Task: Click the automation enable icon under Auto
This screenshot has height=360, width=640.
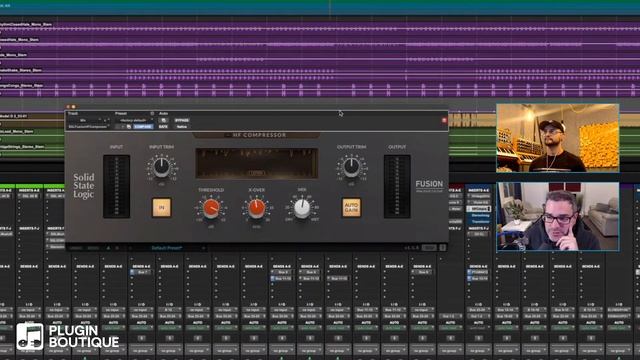Action: (163, 120)
